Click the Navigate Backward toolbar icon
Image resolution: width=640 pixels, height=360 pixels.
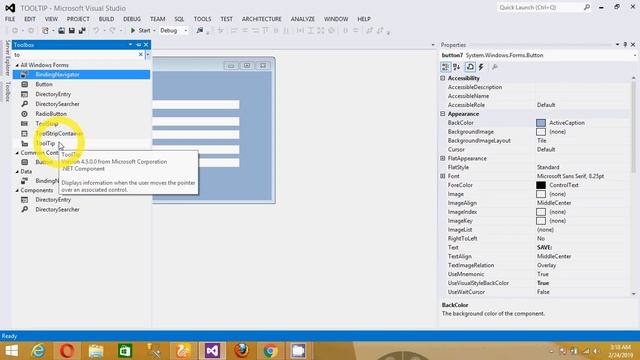15,31
